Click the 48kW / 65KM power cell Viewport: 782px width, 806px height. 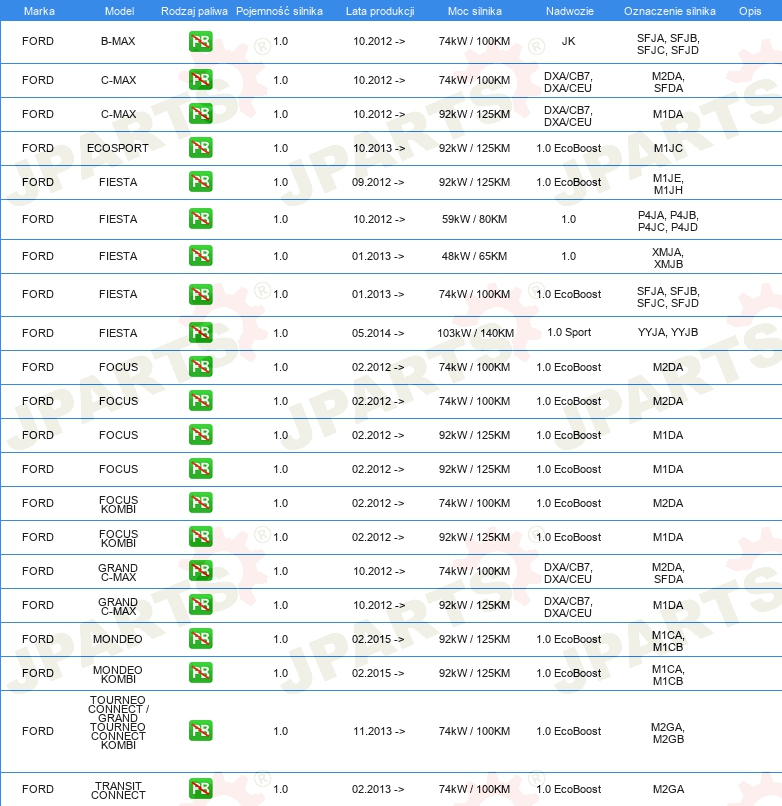[474, 256]
